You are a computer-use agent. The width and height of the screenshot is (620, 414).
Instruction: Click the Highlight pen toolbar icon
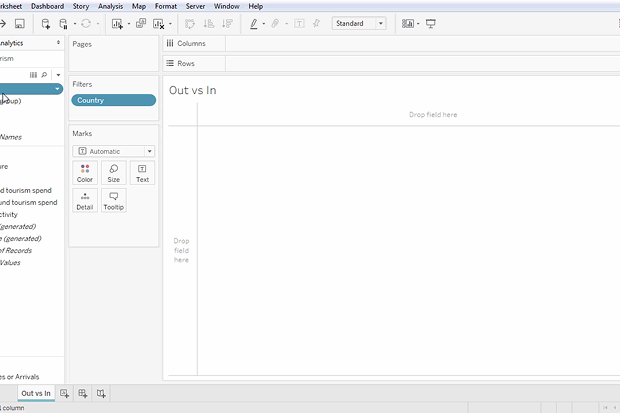coord(253,23)
